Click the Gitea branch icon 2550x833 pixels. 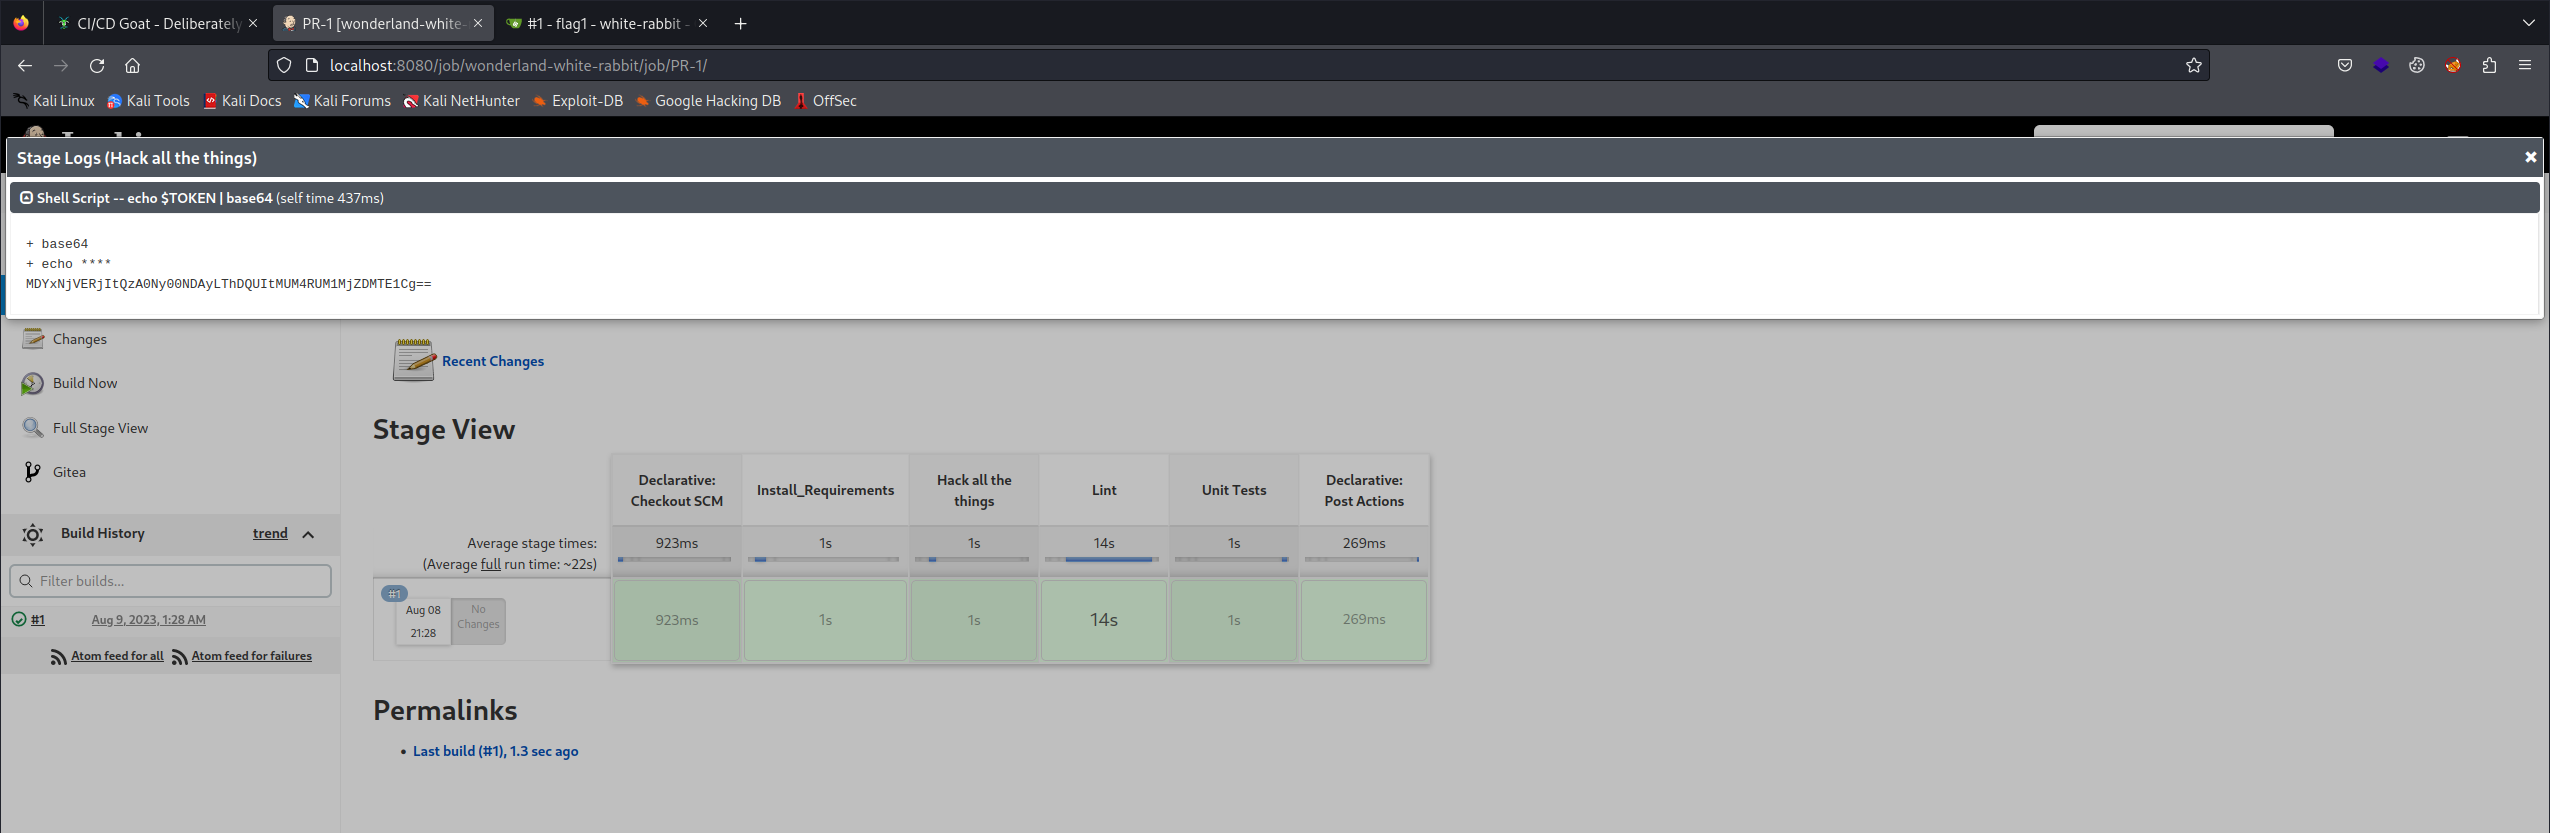[x=33, y=472]
